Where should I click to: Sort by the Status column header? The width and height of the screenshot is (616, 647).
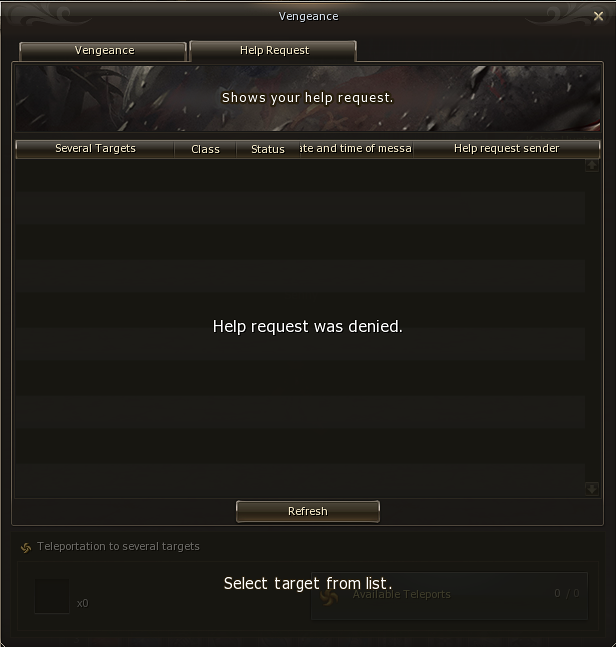click(x=268, y=149)
